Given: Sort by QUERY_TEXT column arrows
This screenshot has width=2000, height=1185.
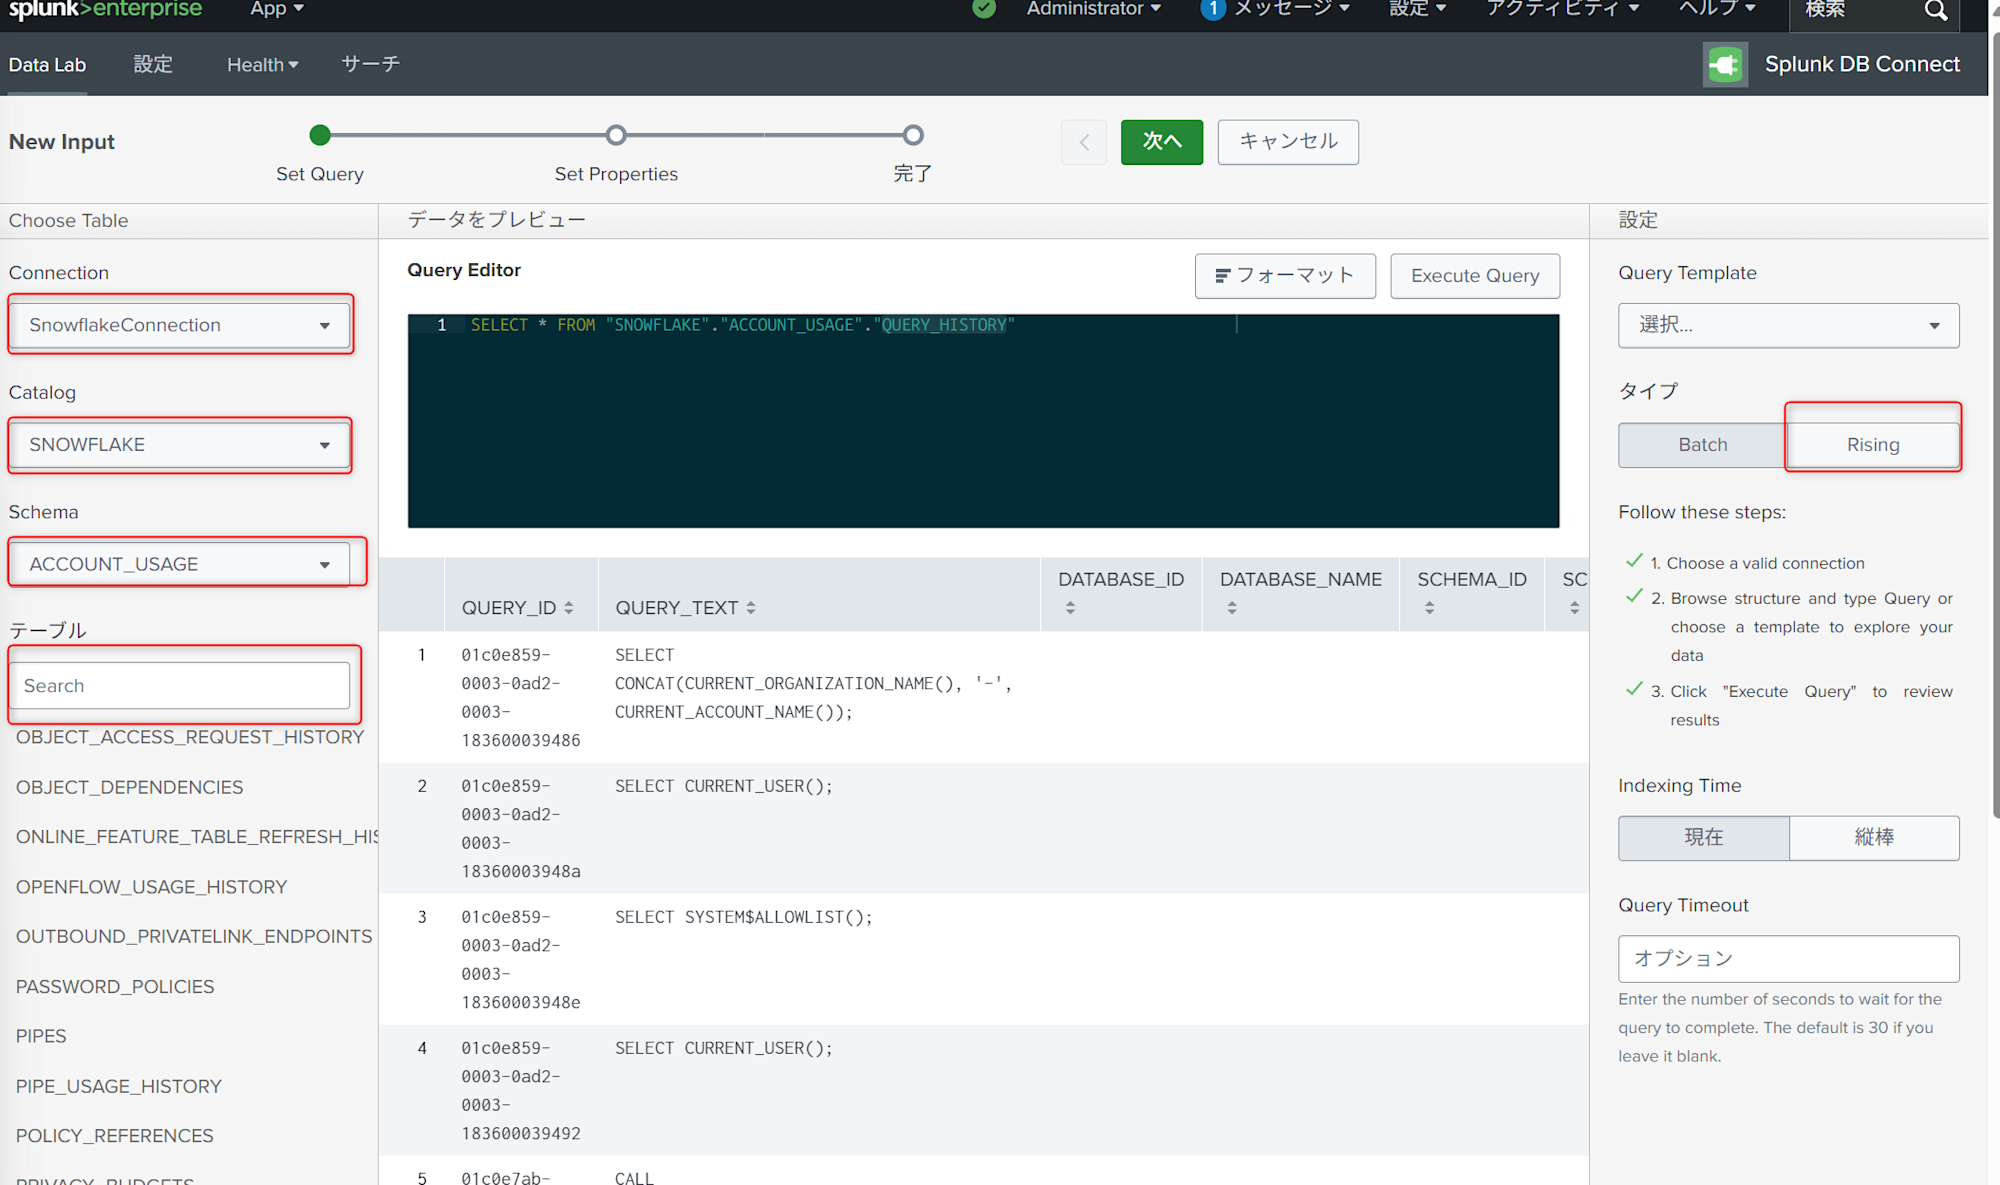Looking at the screenshot, I should pos(750,608).
